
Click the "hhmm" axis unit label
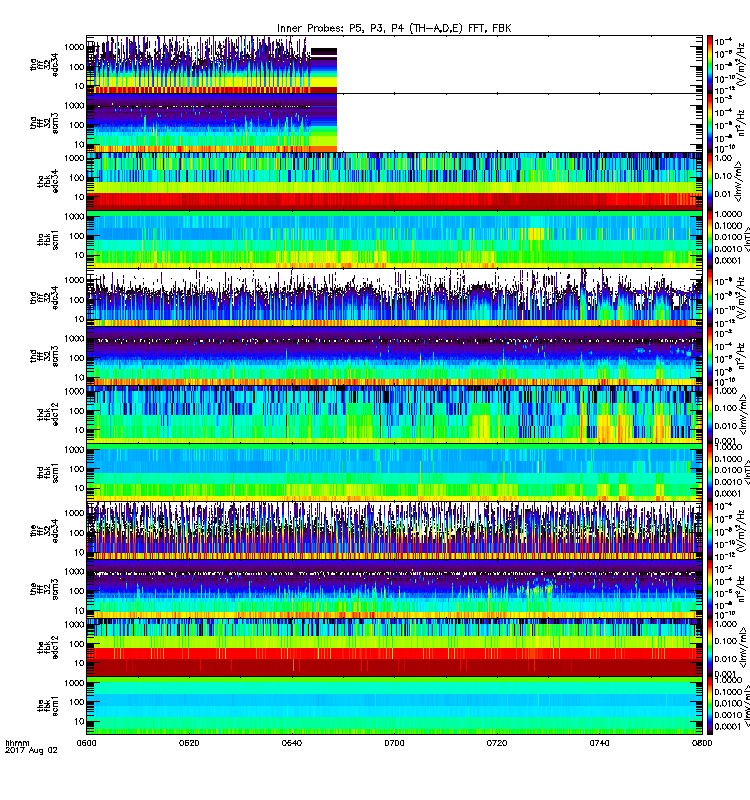[x=17, y=743]
